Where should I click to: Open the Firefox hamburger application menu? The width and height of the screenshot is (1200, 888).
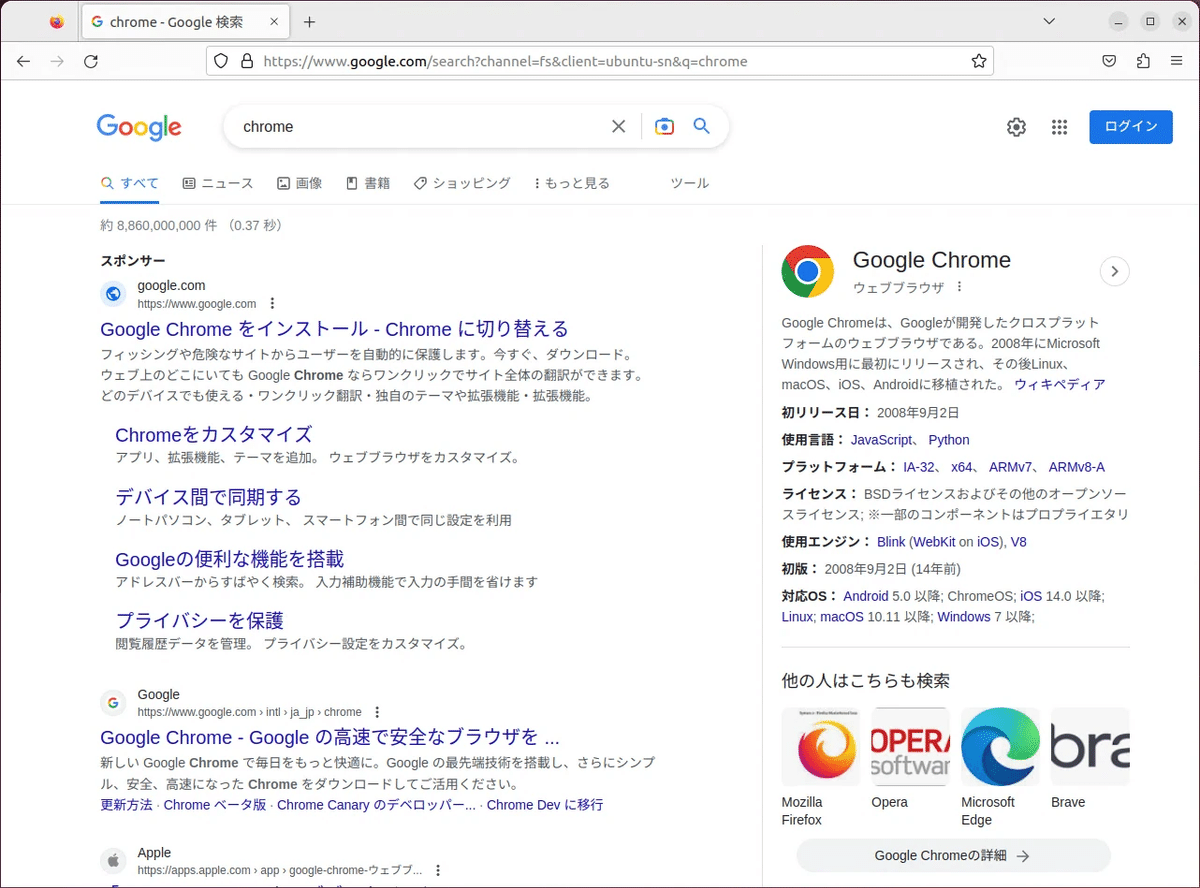tap(1177, 61)
